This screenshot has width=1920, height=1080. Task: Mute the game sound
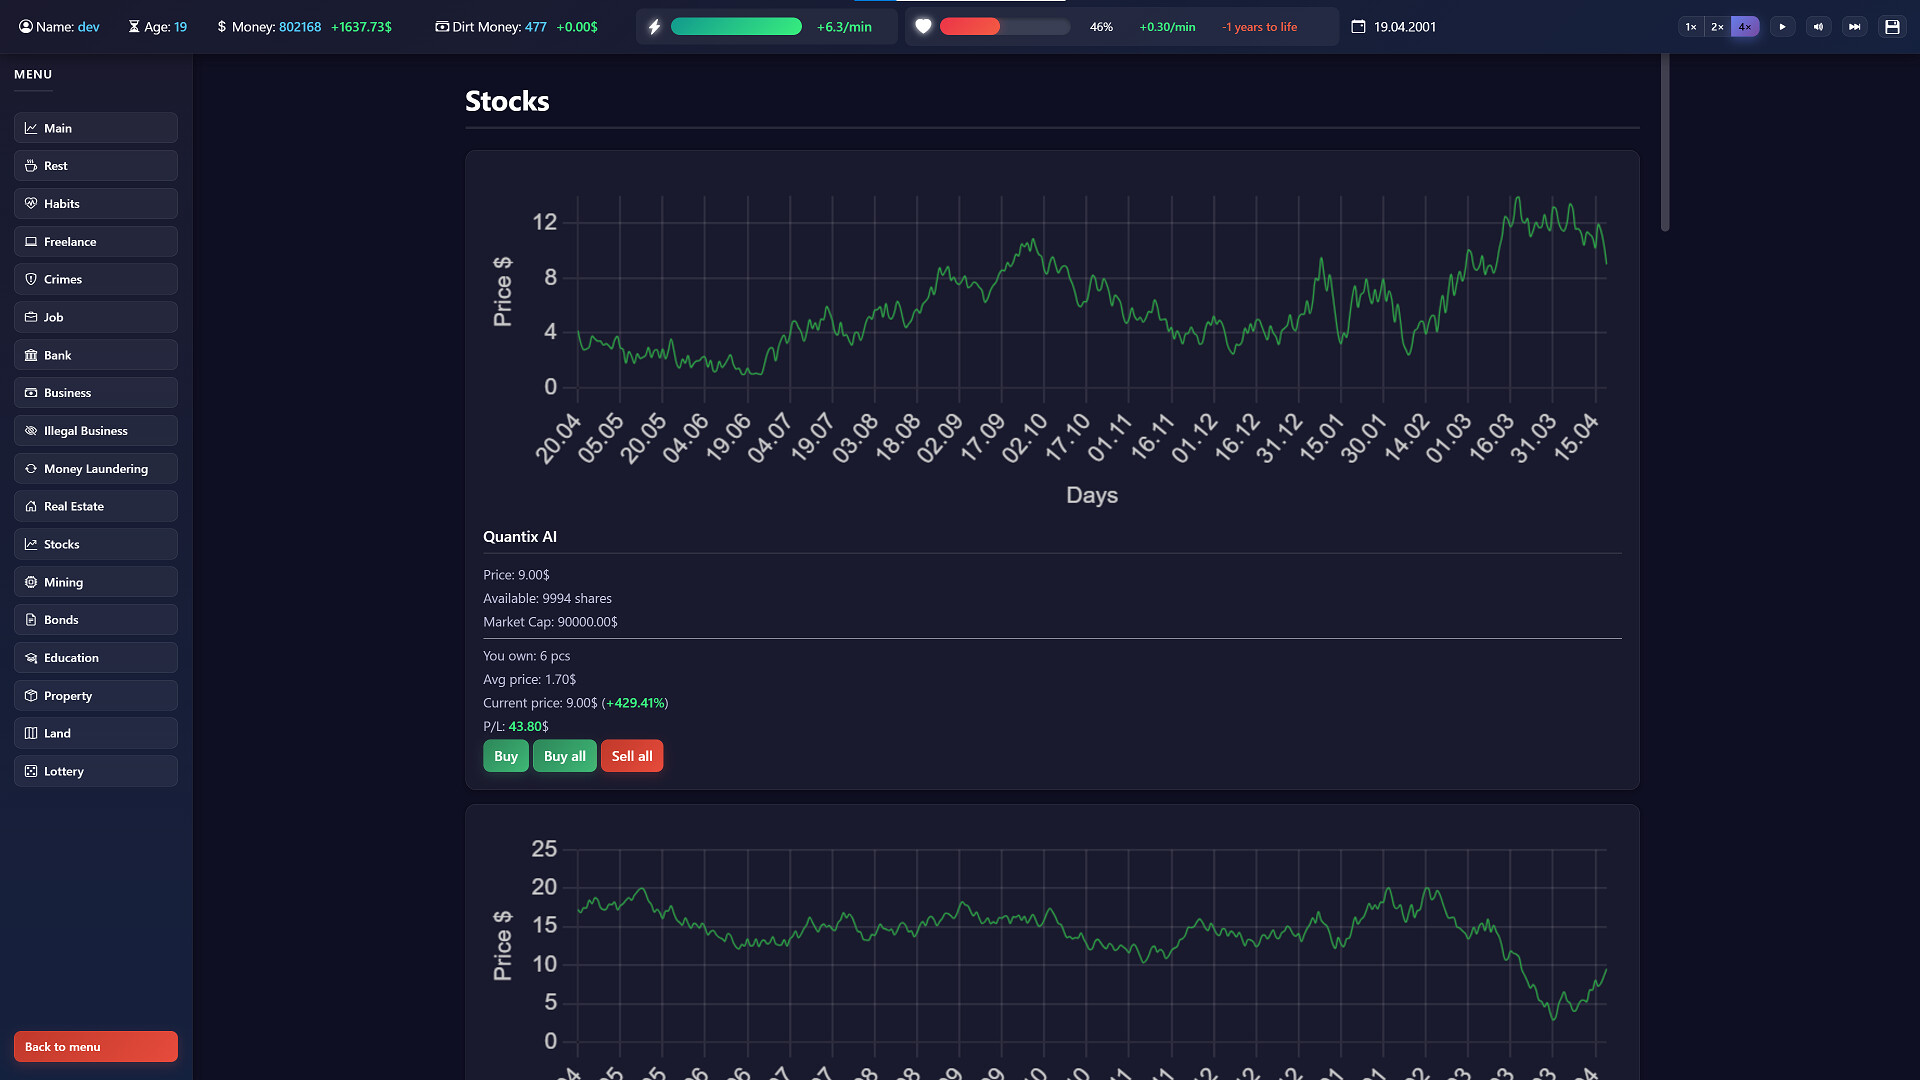(1818, 27)
